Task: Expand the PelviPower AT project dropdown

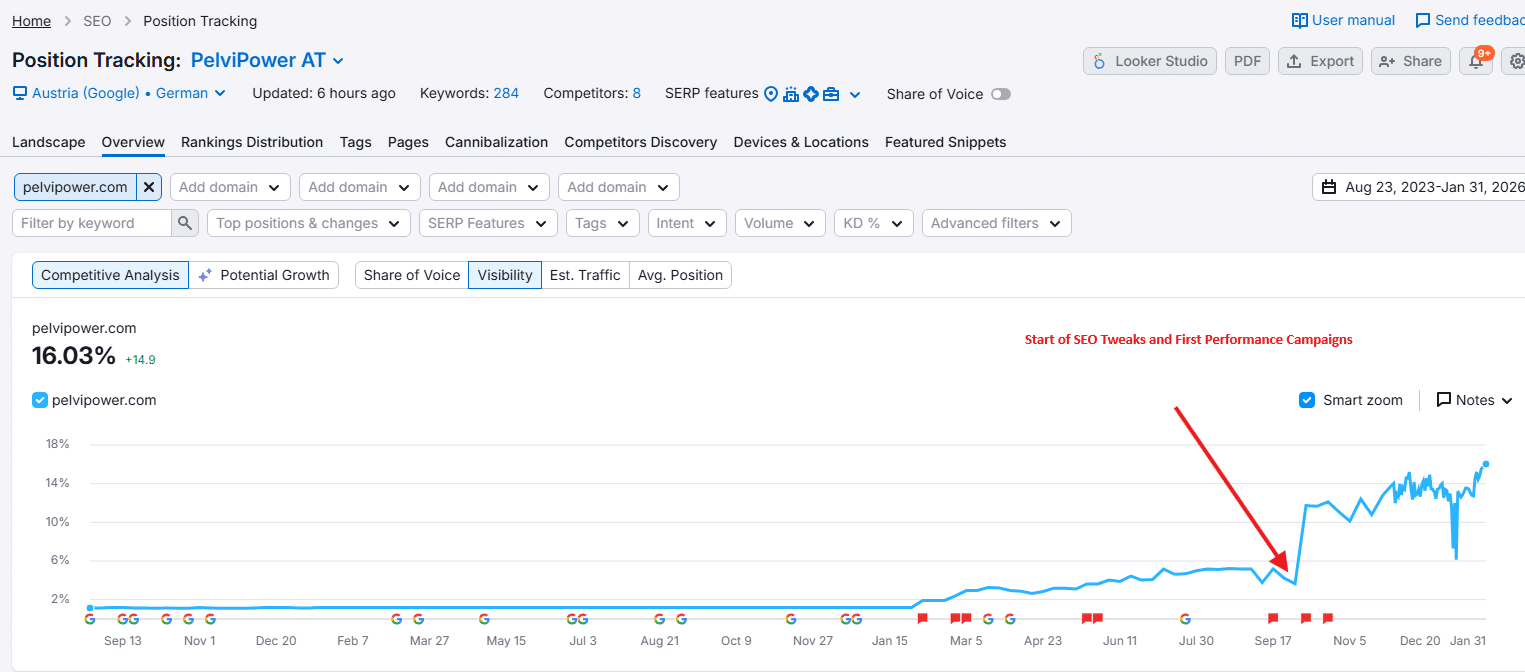Action: click(268, 60)
